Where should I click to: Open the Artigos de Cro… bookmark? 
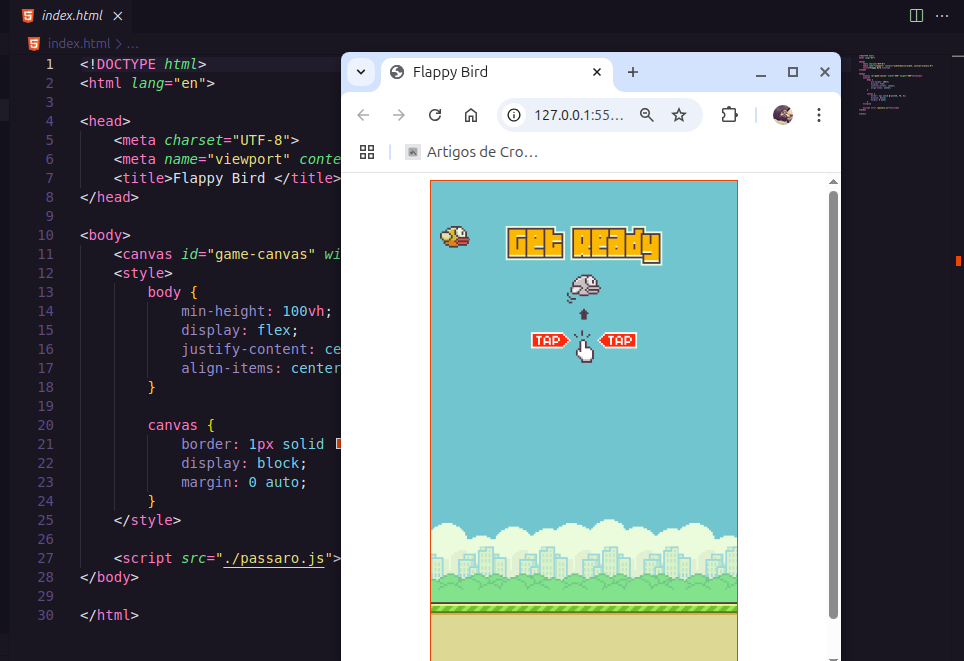point(472,152)
